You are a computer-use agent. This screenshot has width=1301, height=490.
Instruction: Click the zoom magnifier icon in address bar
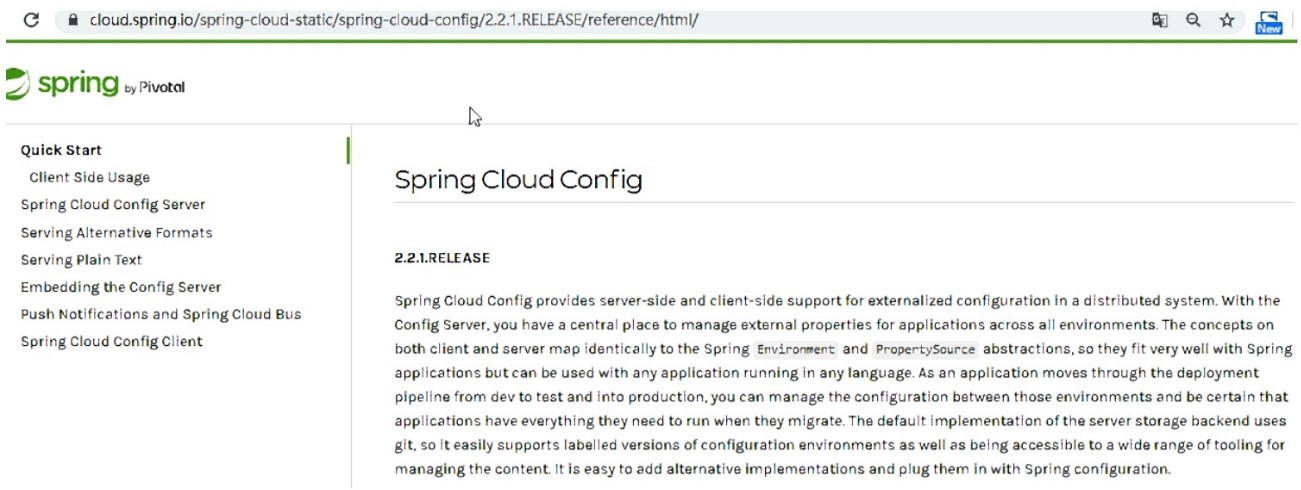pos(1193,20)
